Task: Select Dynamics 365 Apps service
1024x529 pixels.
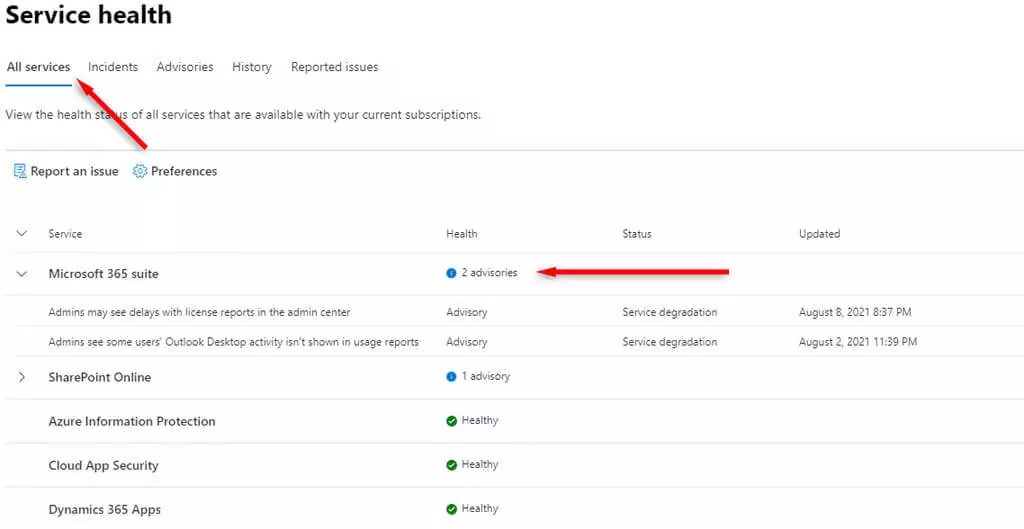Action: (x=104, y=510)
